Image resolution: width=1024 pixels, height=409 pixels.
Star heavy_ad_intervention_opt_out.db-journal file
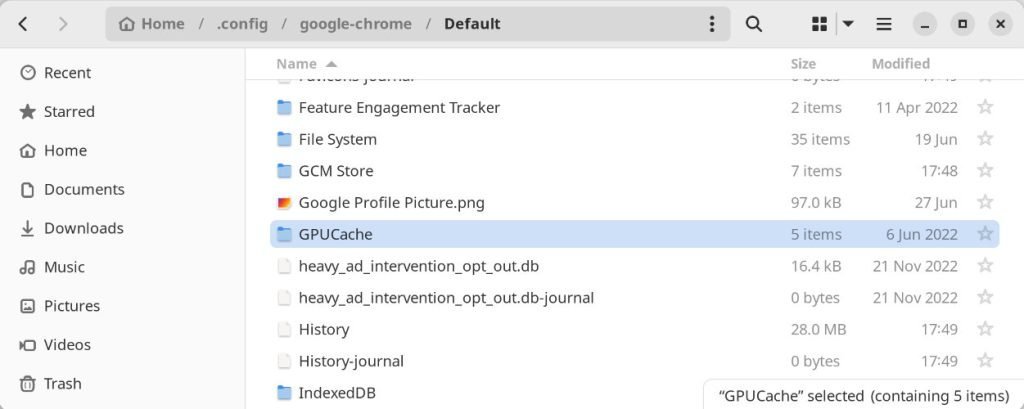pos(985,297)
